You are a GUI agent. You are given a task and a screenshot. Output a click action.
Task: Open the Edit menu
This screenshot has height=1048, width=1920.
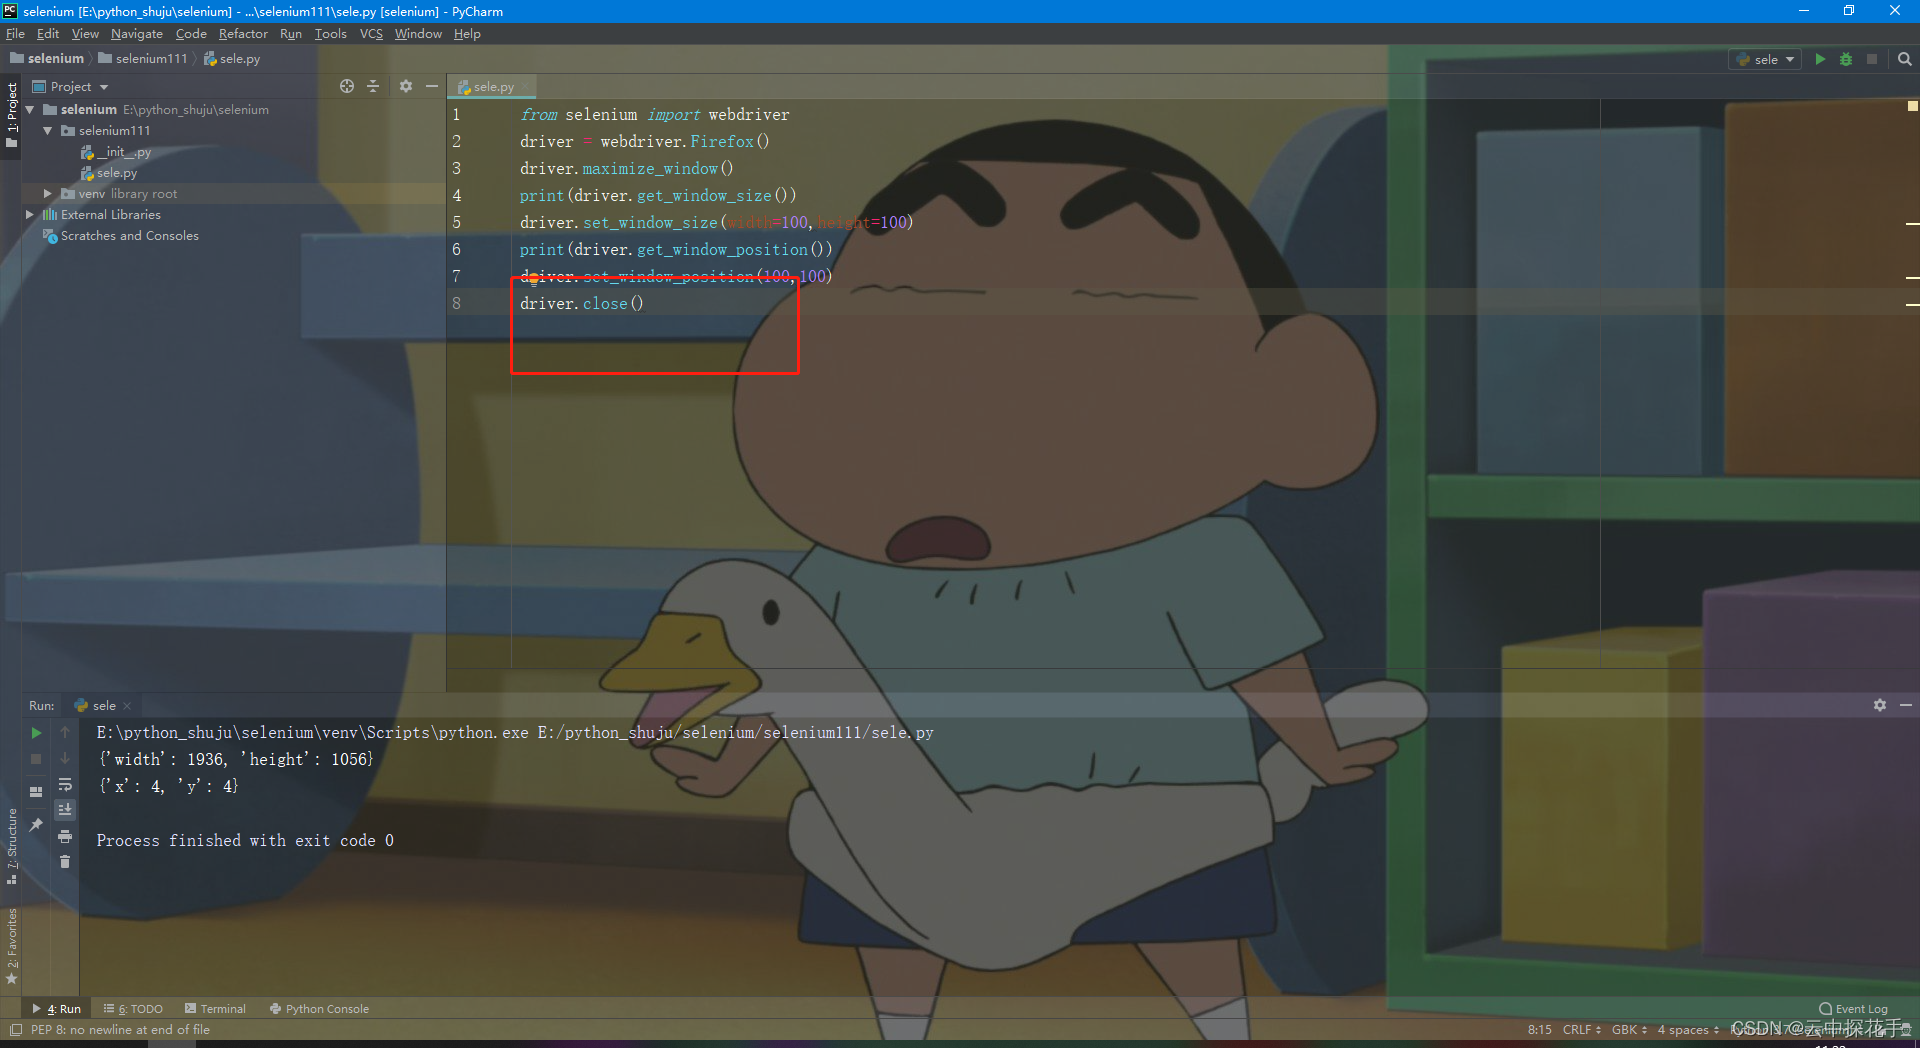point(48,33)
